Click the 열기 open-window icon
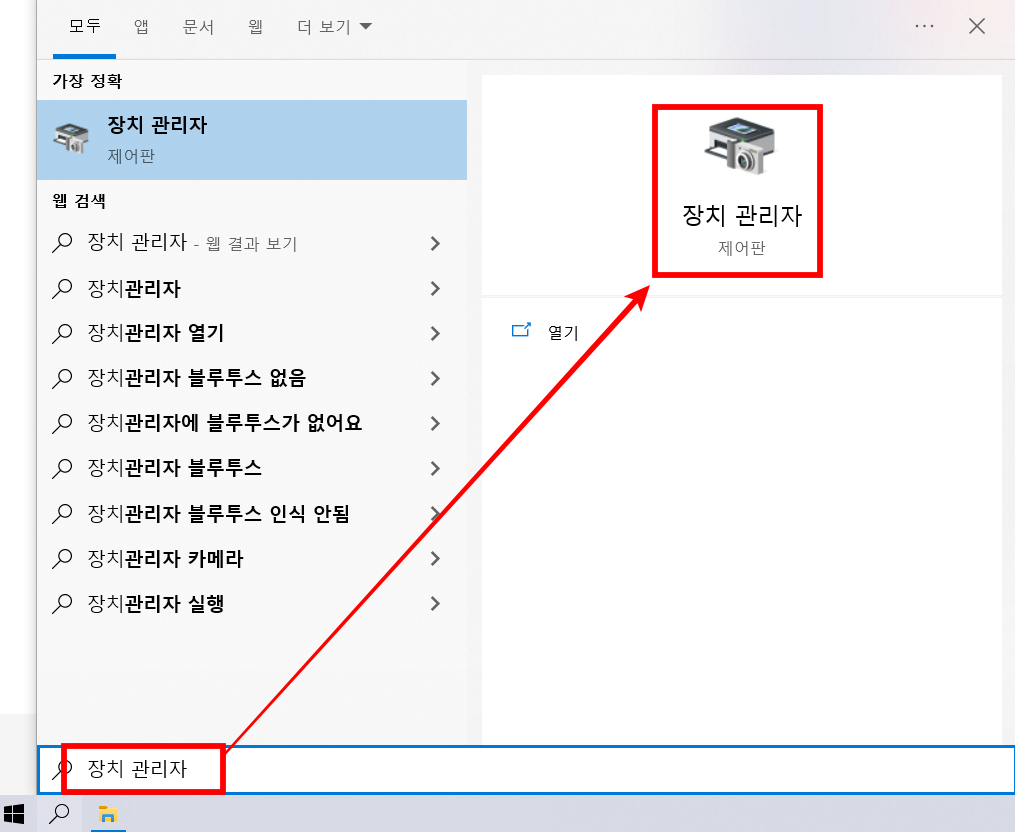Screen dimensions: 1015x832 521,331
